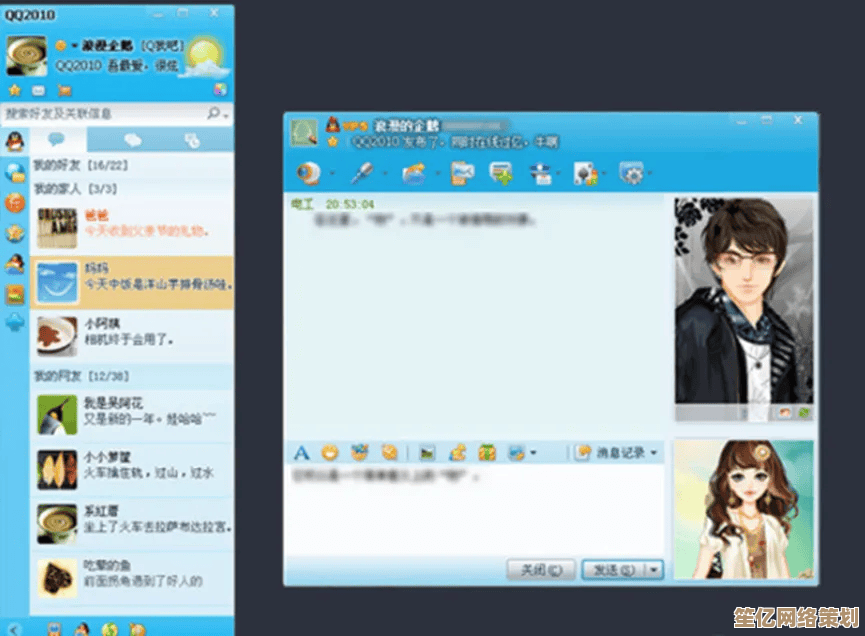This screenshot has width=865, height=636.
Task: Click the gift box icon in chat toolbar
Action: 487,453
